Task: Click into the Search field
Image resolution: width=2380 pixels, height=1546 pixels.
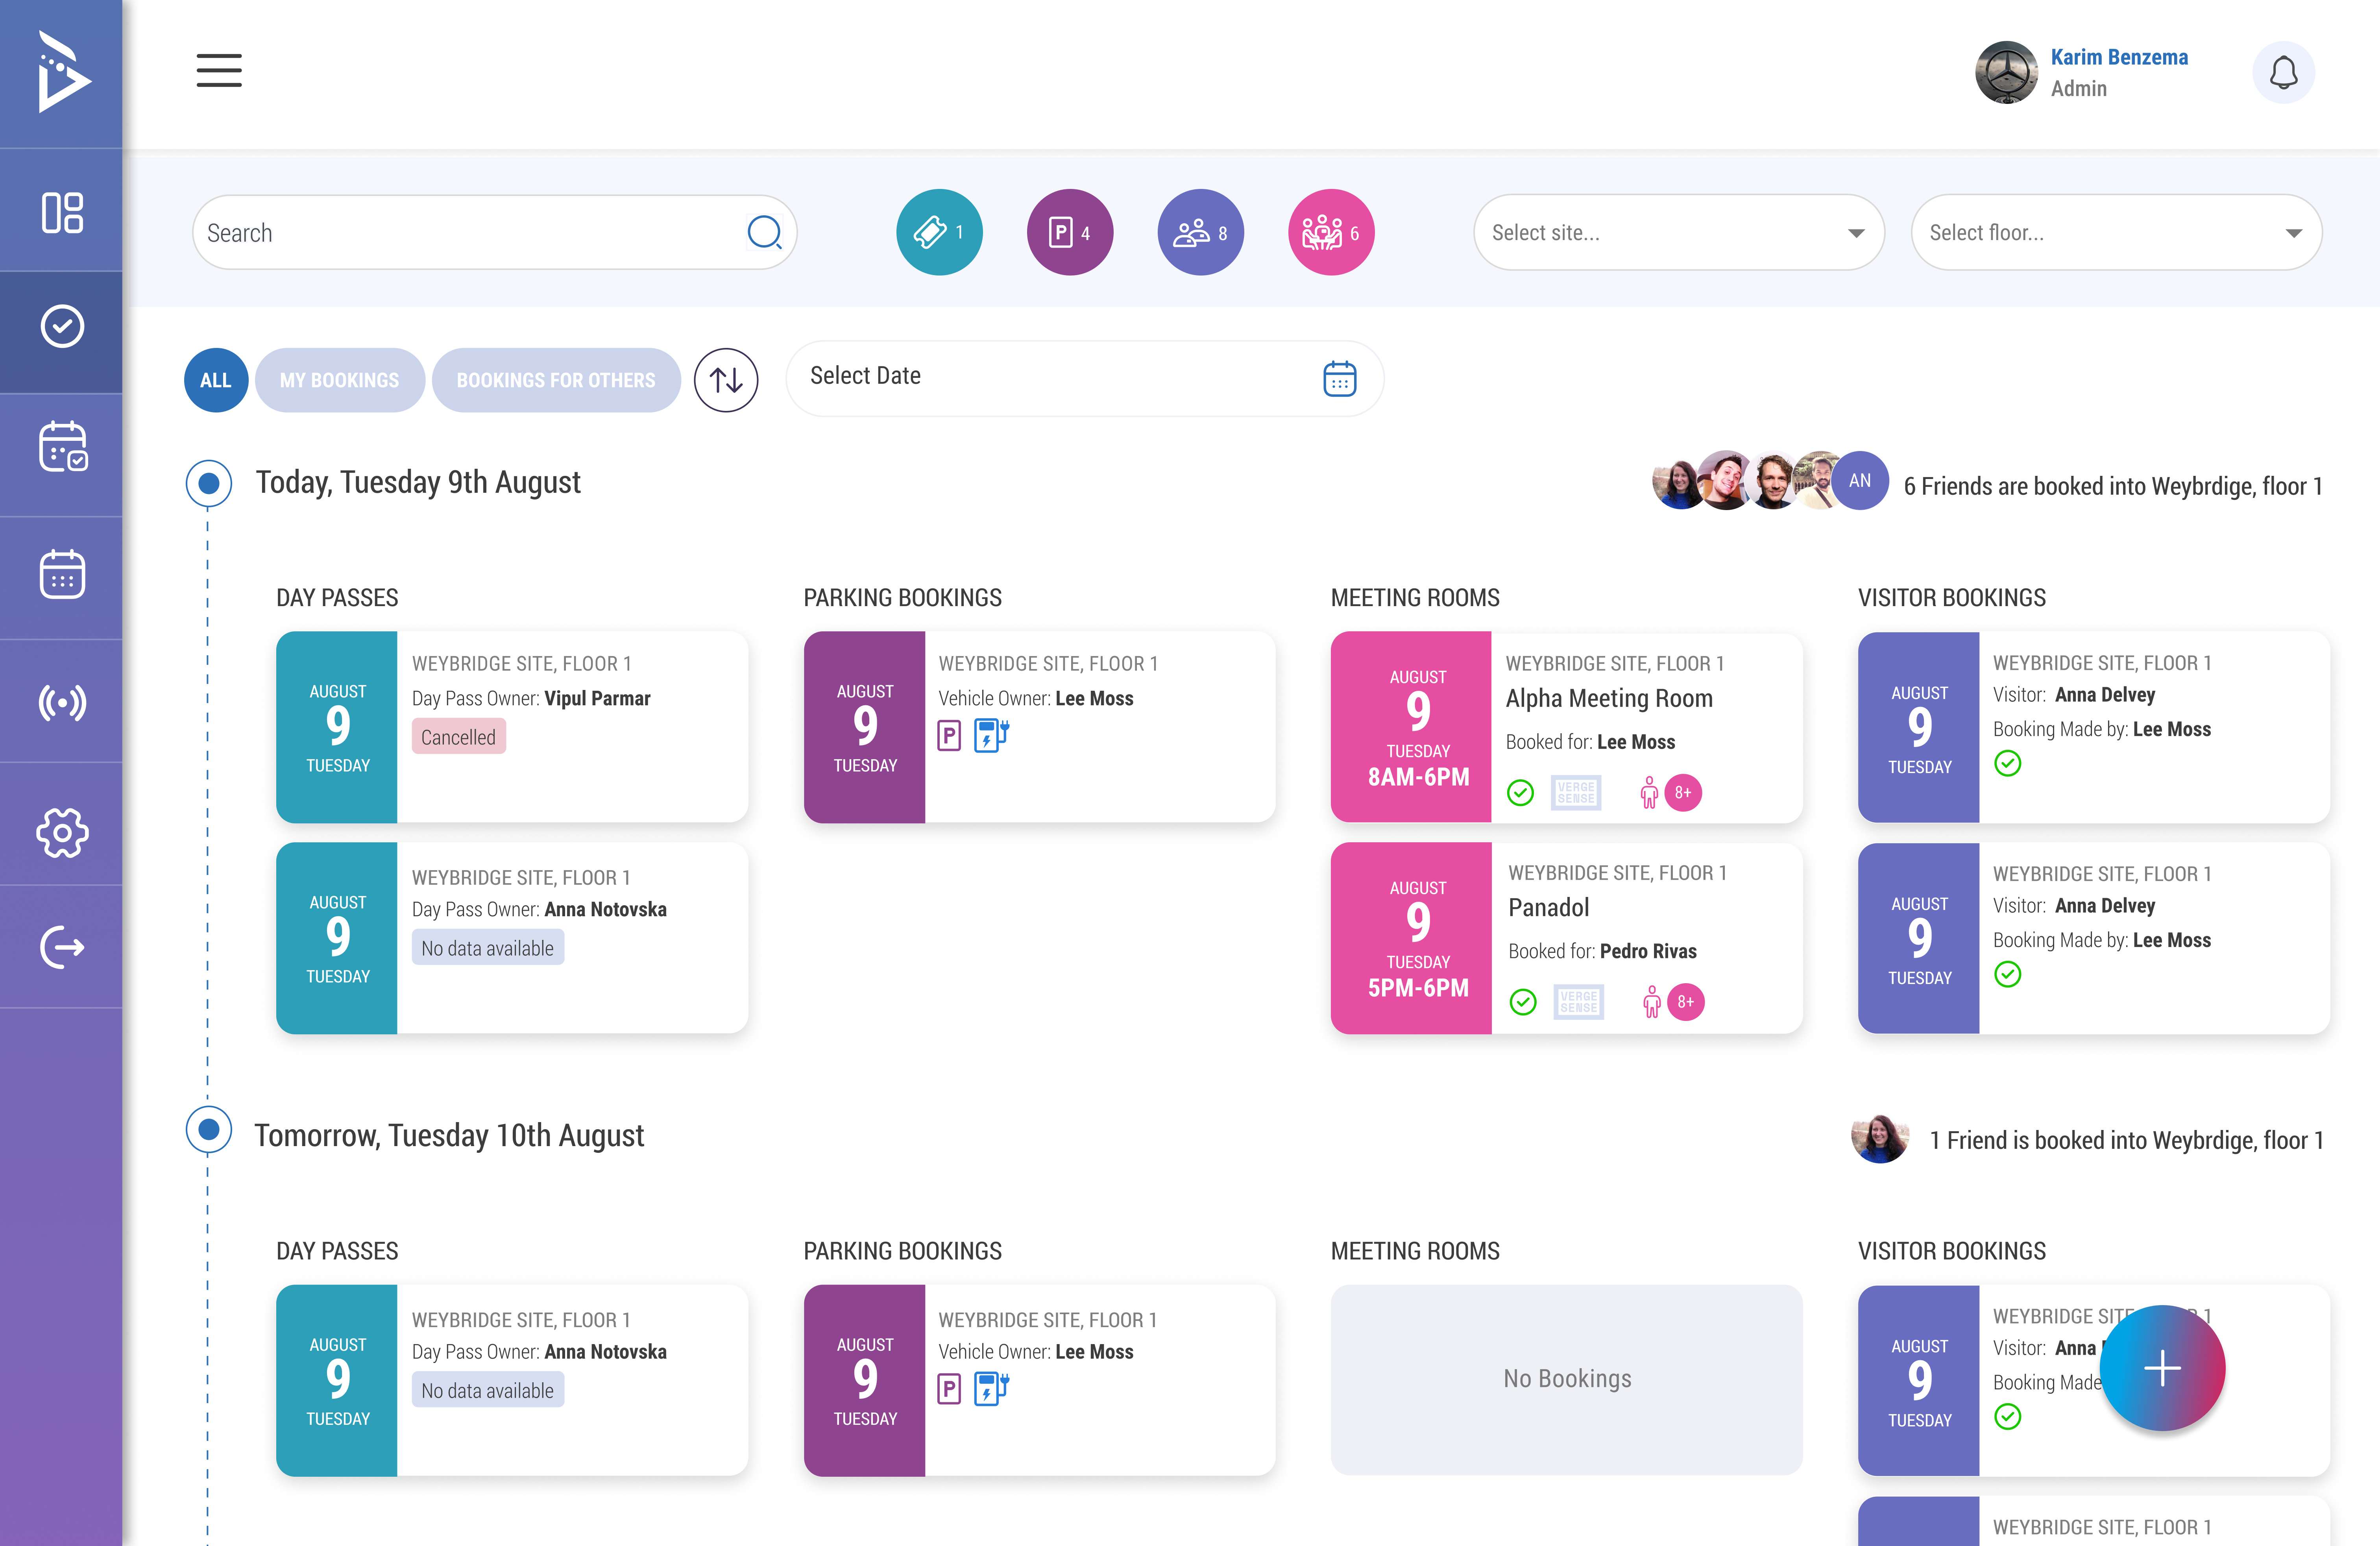Action: 494,232
